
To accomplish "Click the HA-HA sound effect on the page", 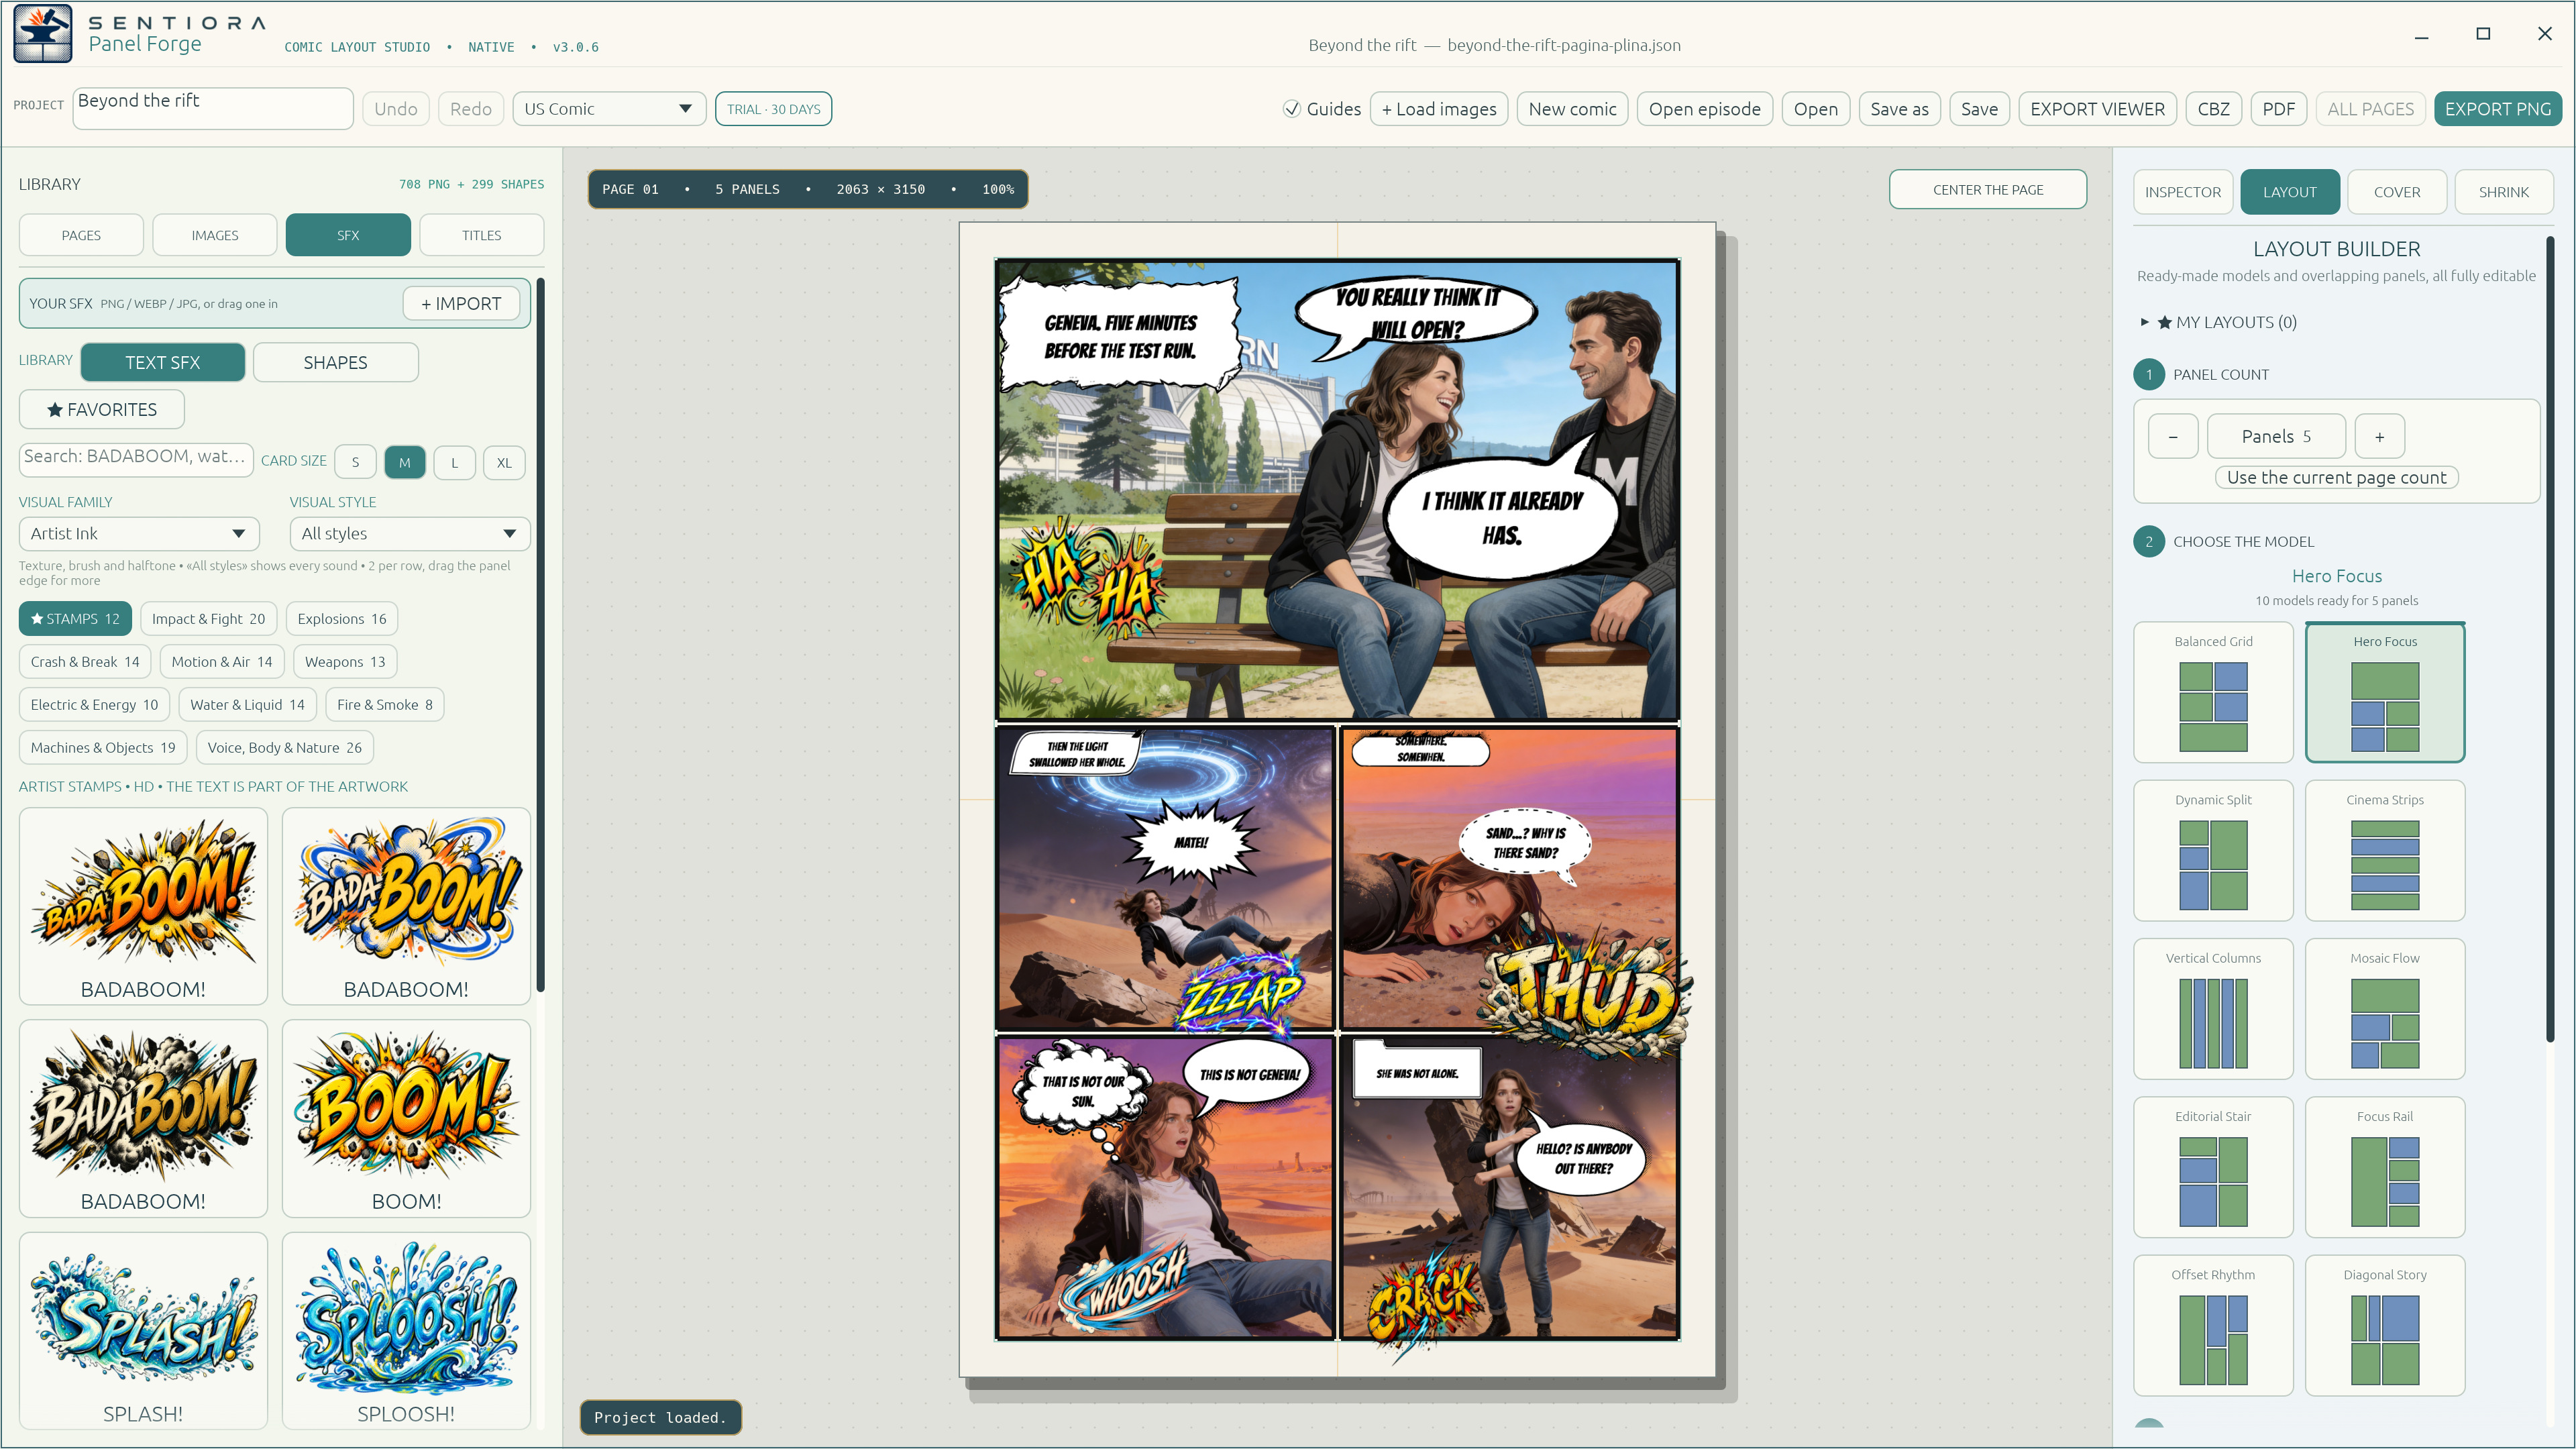I will (x=1090, y=580).
